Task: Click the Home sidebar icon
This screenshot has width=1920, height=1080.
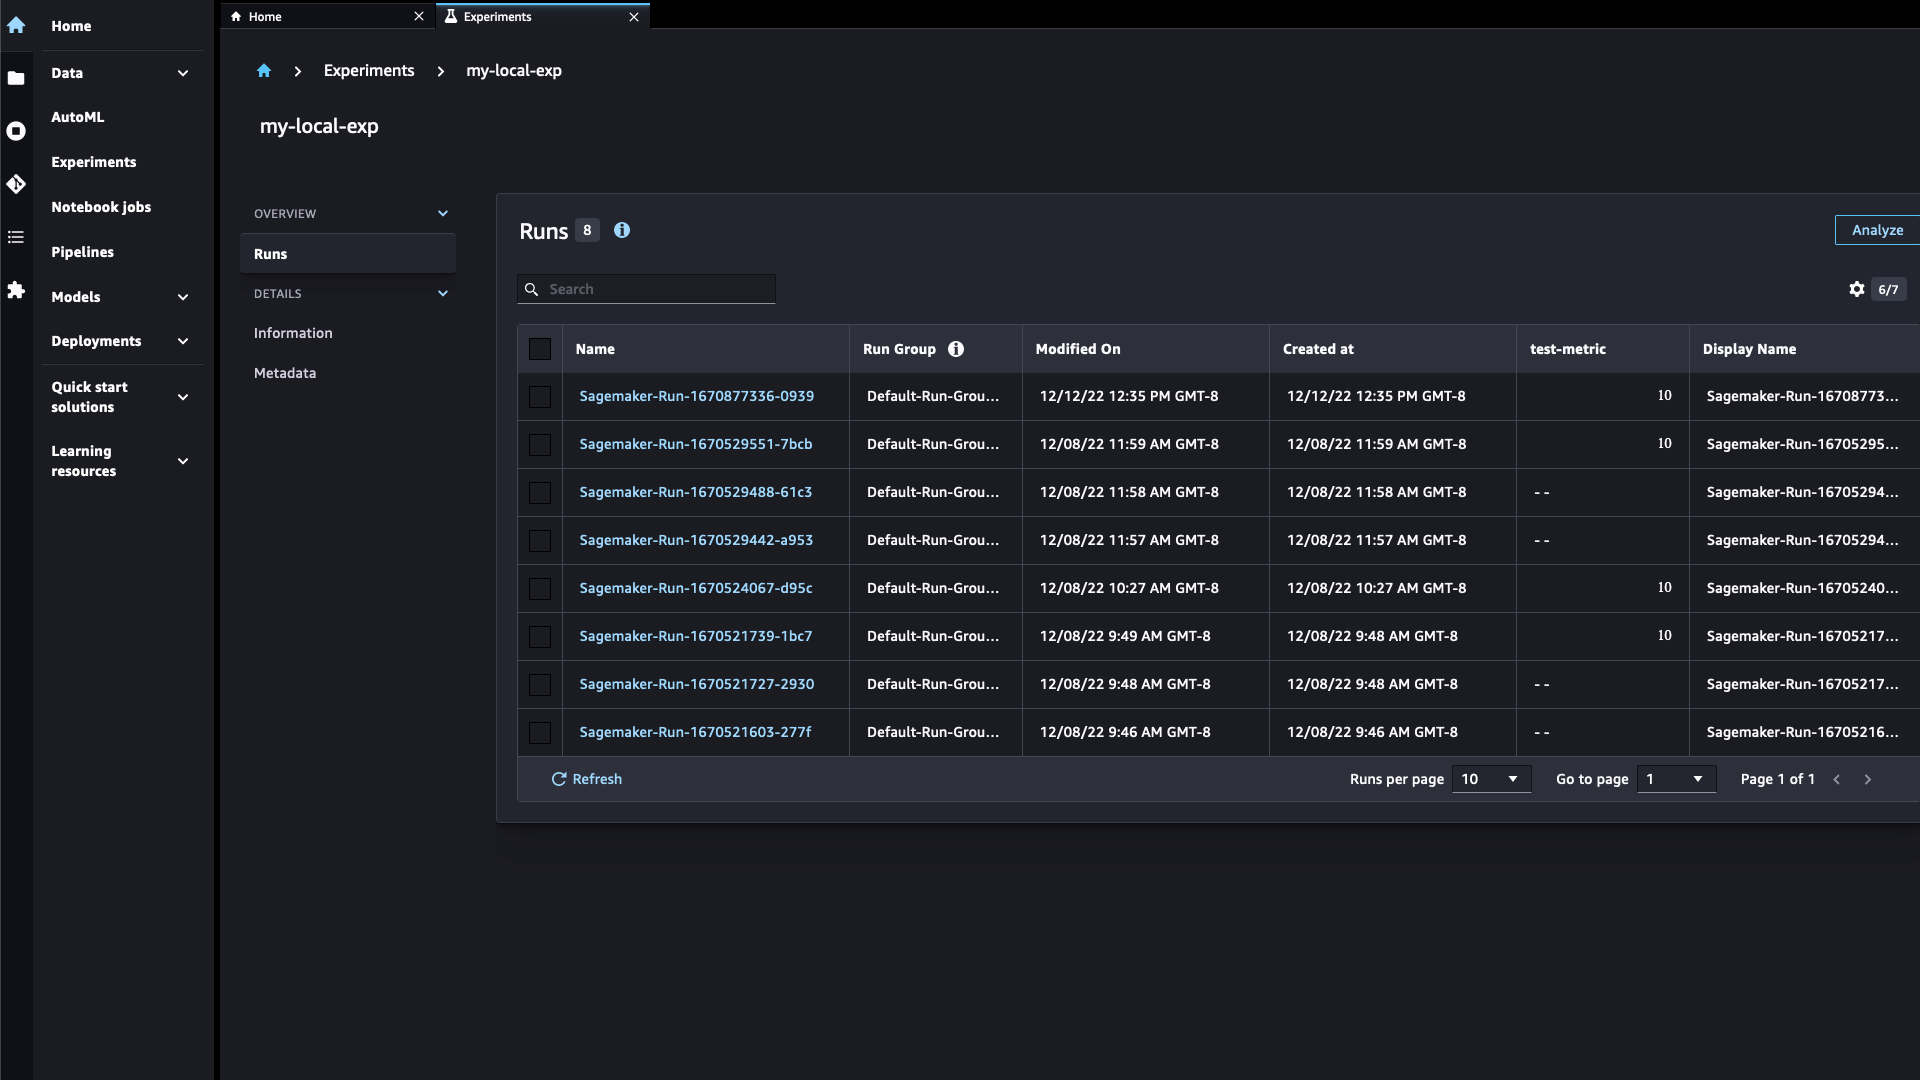Action: point(17,25)
